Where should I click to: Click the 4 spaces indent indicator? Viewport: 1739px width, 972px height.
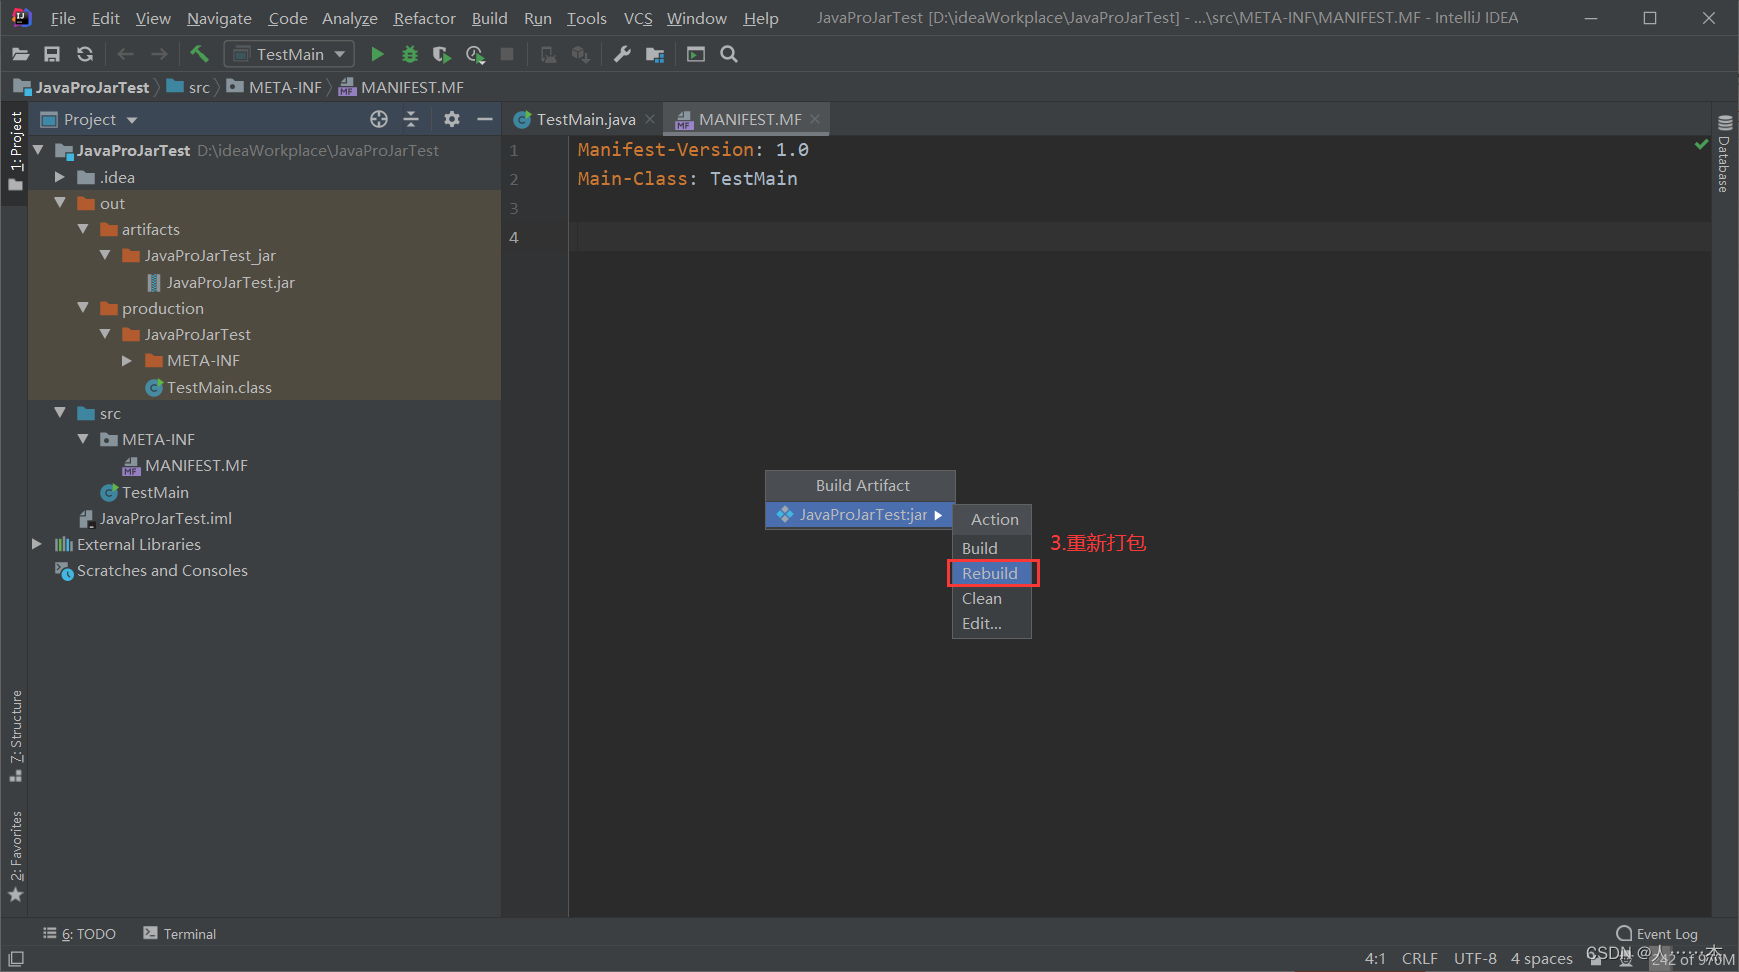1541,958
